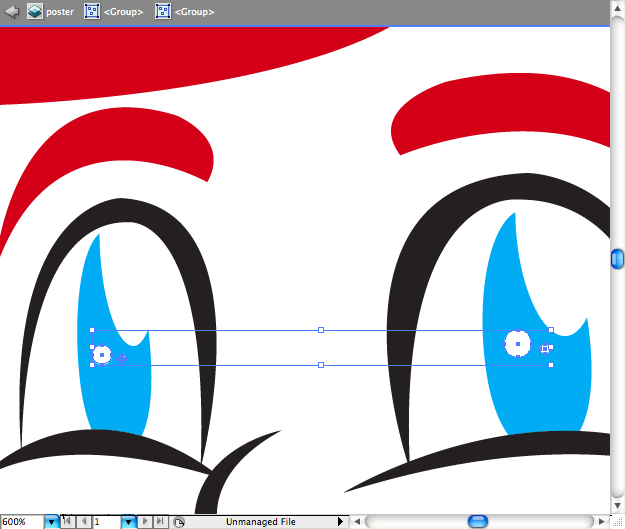Click the artboard number field

(x=106, y=521)
